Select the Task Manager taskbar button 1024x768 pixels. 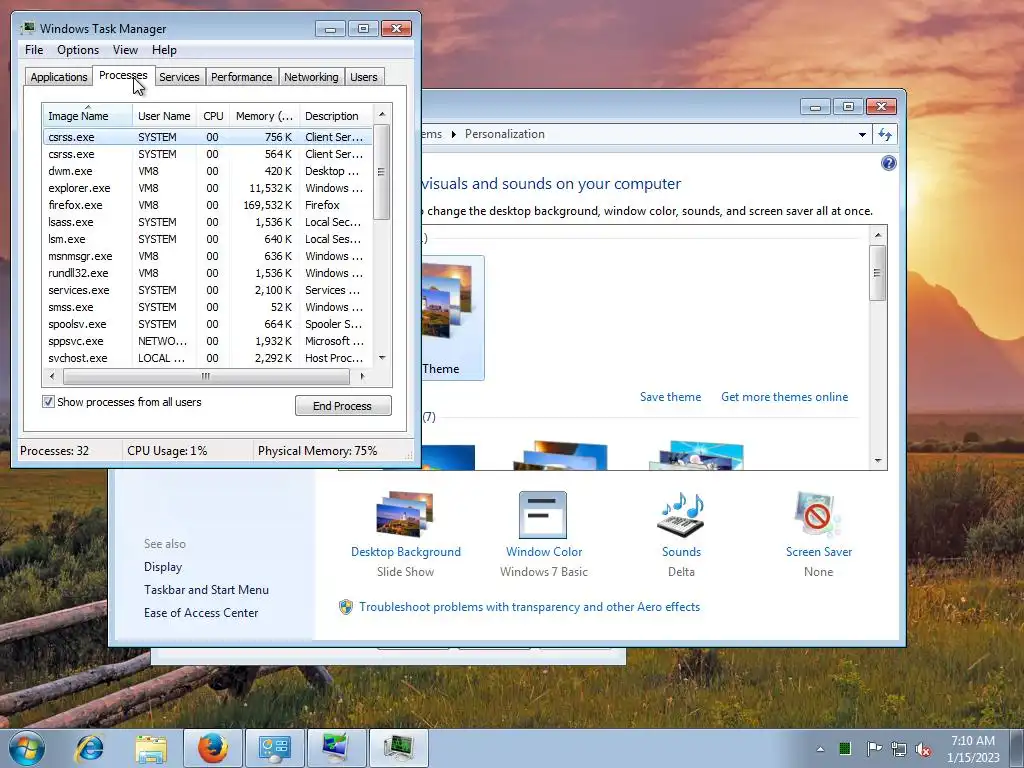[398, 748]
